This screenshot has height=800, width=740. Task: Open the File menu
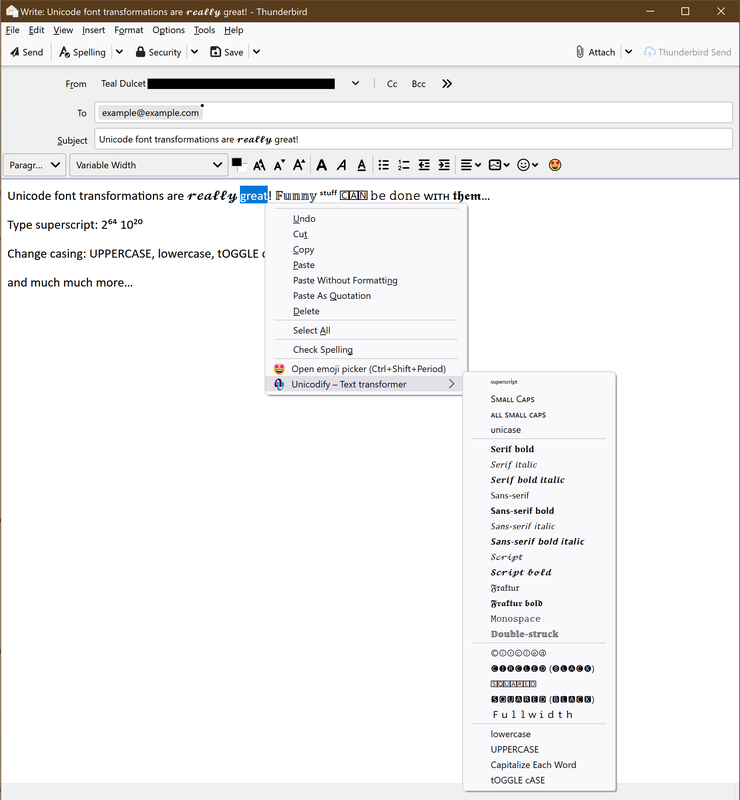(x=12, y=30)
